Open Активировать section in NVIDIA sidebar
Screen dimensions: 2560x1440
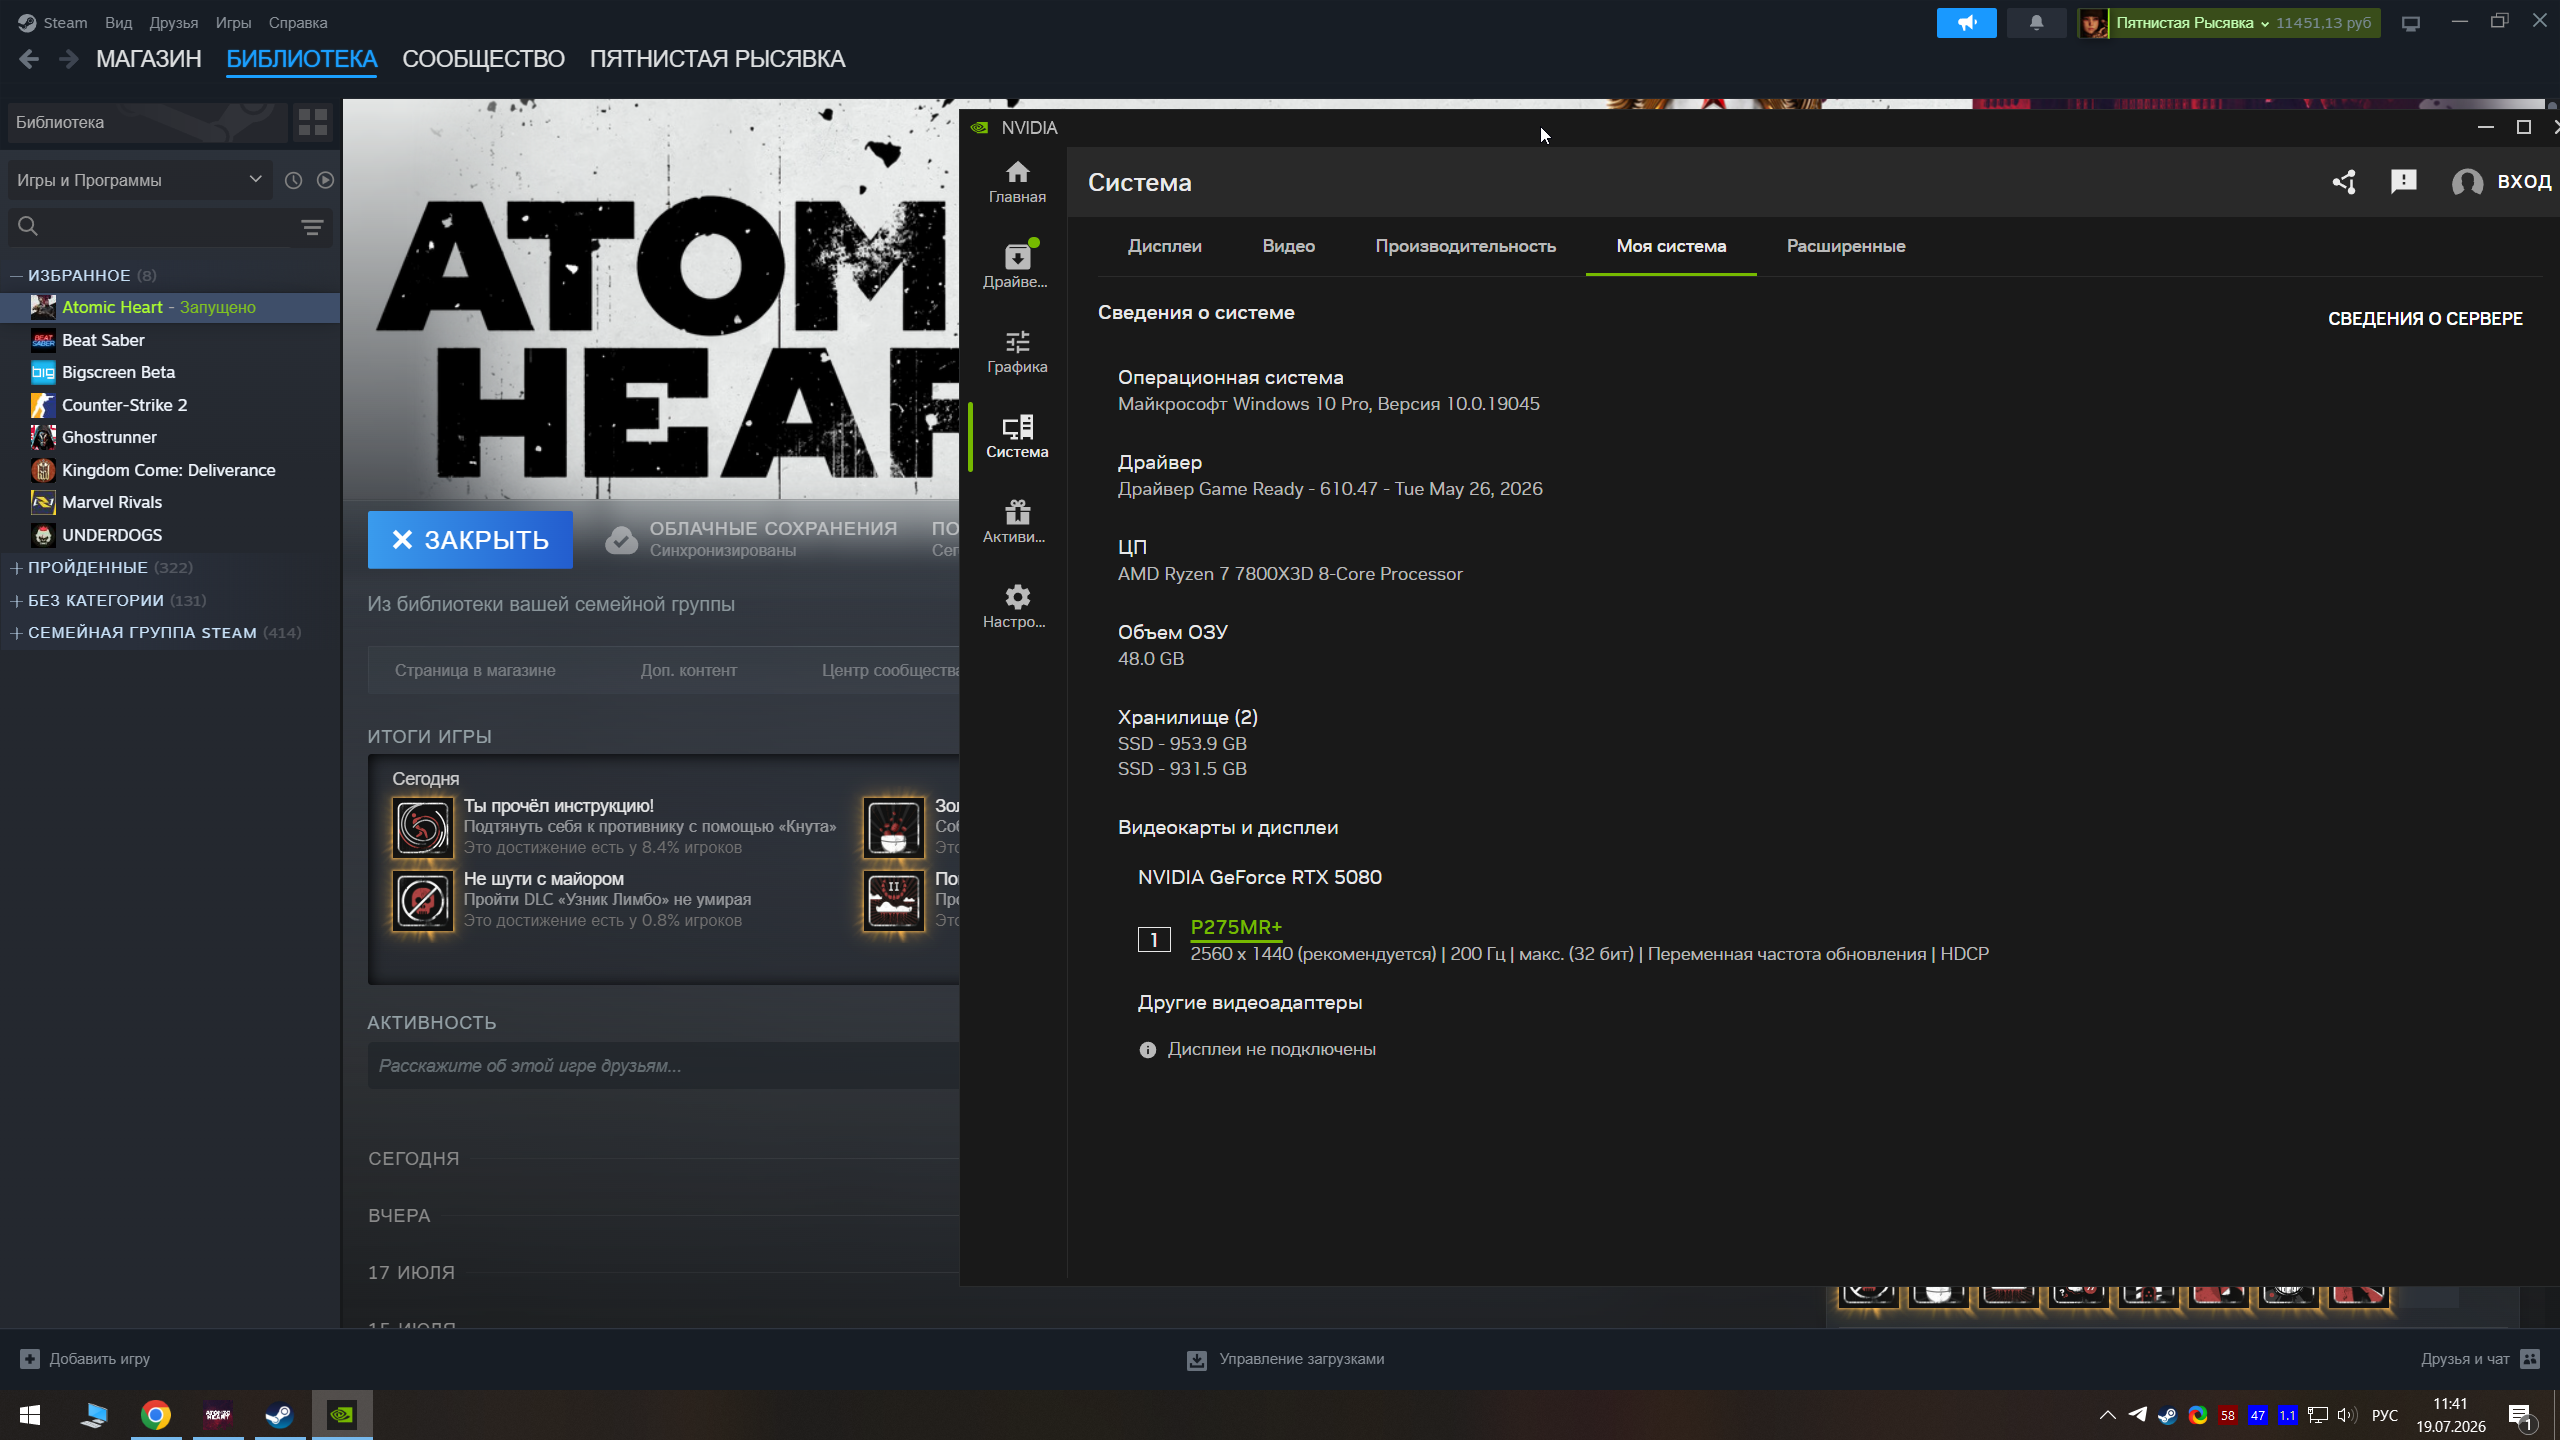[x=1017, y=522]
